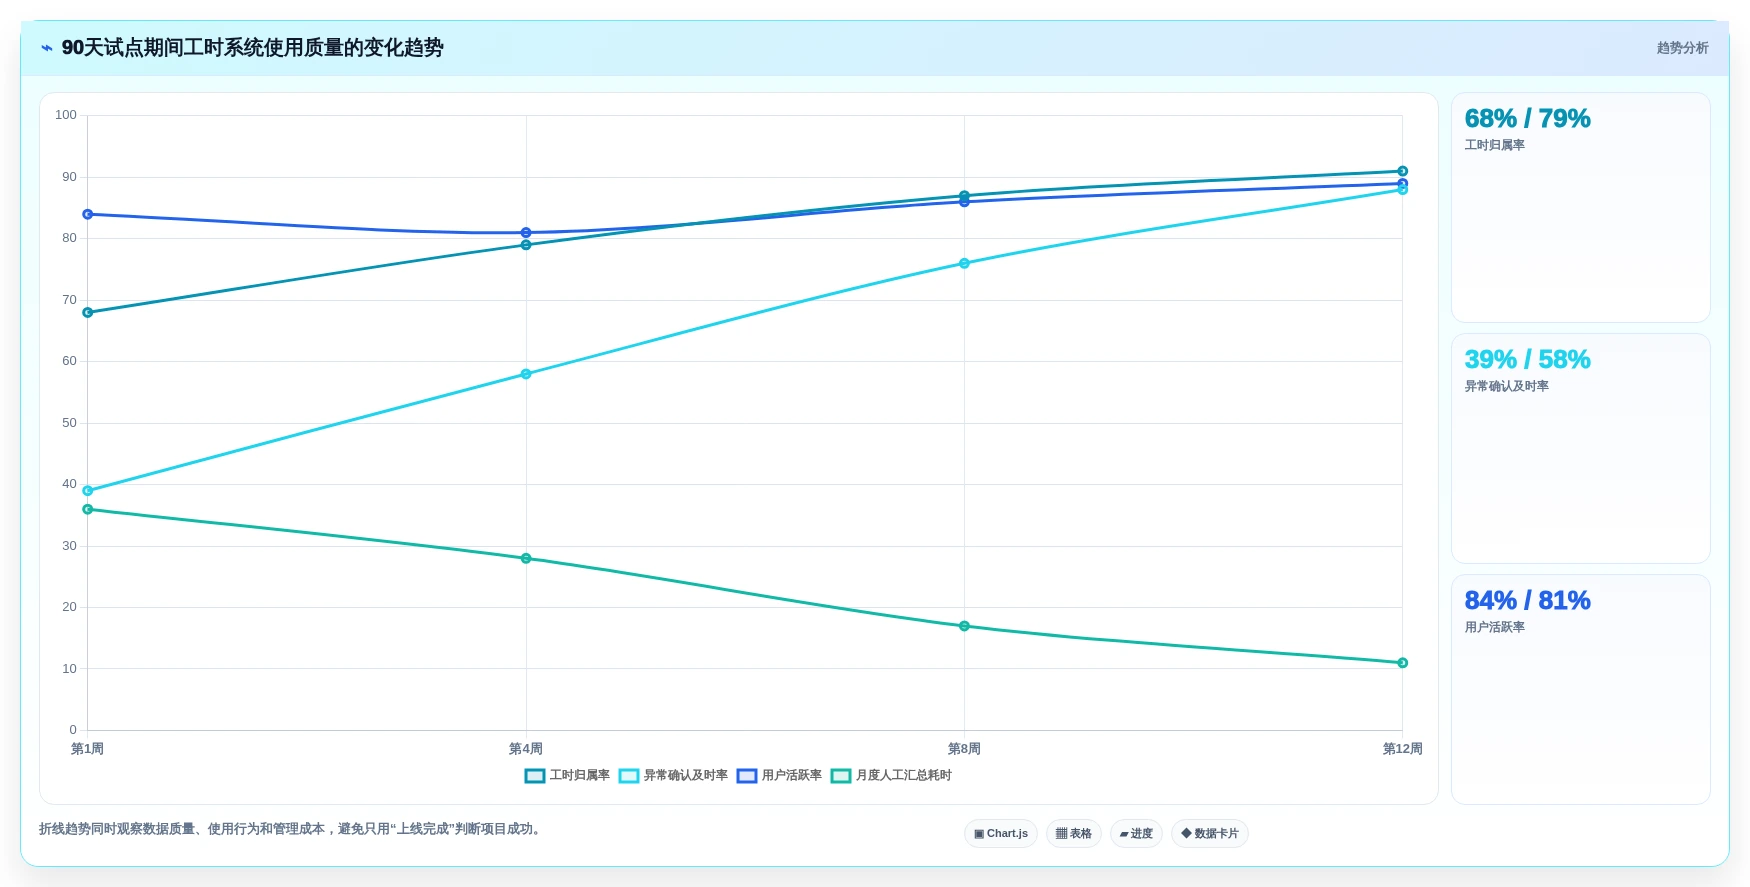The width and height of the screenshot is (1750, 887).
Task: Click the 趋势分析 label
Action: 1682,48
